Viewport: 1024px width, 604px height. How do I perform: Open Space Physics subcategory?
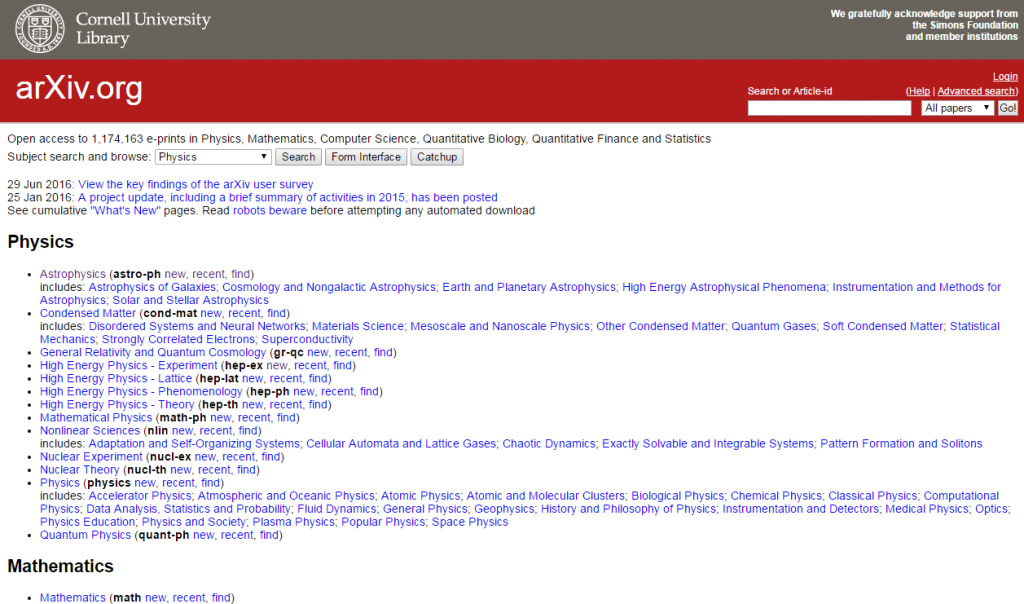pyautogui.click(x=470, y=522)
